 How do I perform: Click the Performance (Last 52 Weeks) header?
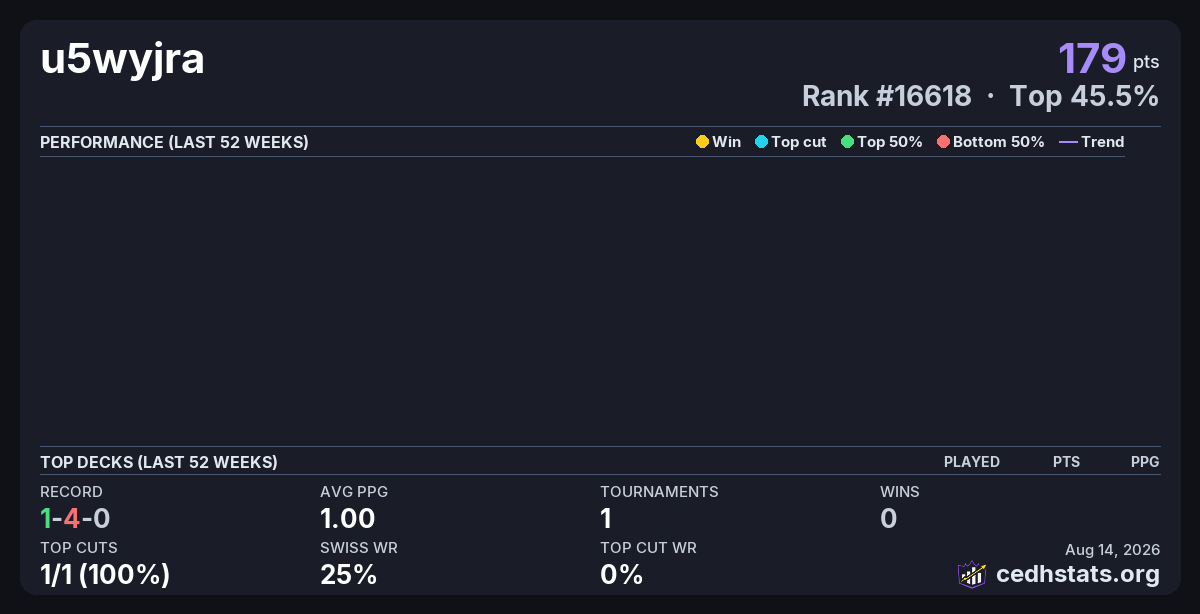tap(174, 142)
